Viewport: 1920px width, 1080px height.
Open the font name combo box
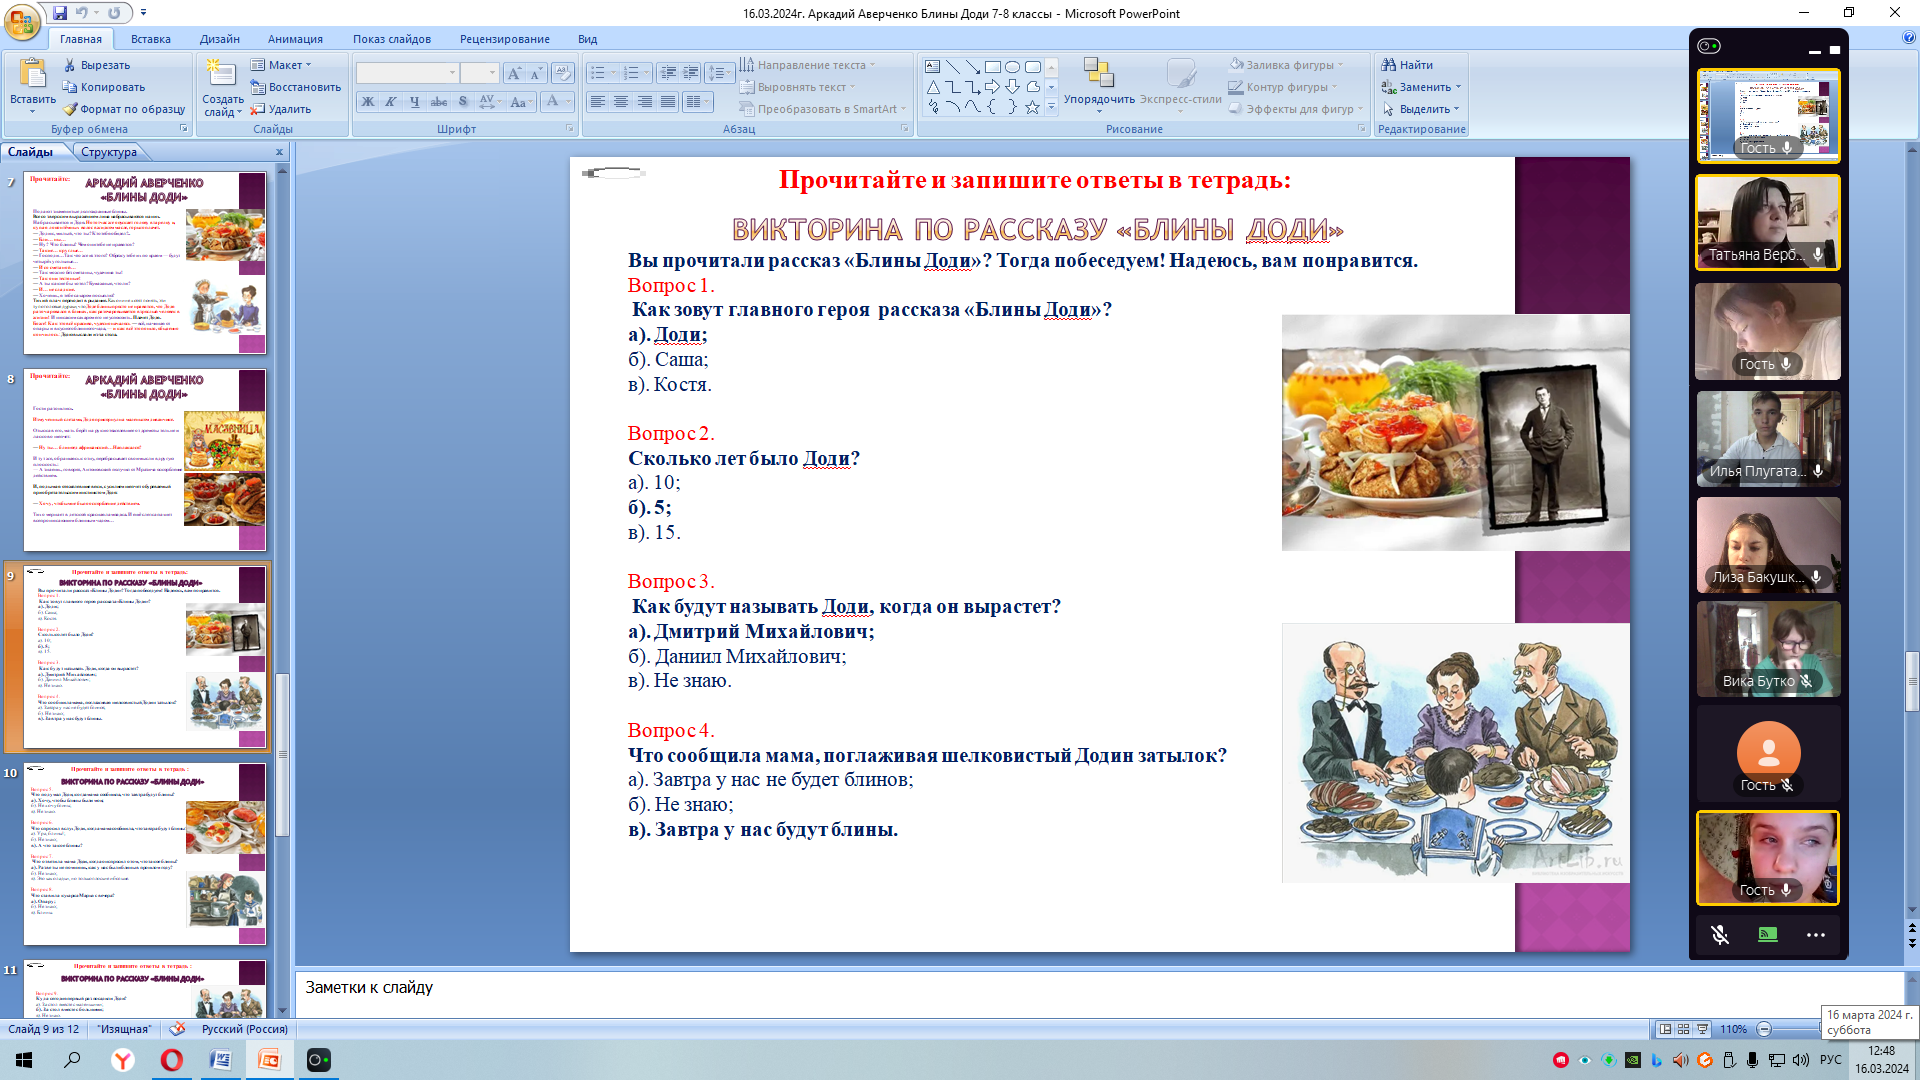[x=407, y=73]
